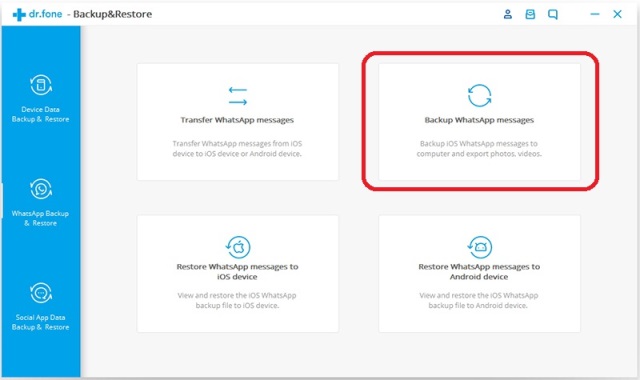The width and height of the screenshot is (640, 380).
Task: Click 'backup file to iOS device' description
Action: (x=237, y=305)
